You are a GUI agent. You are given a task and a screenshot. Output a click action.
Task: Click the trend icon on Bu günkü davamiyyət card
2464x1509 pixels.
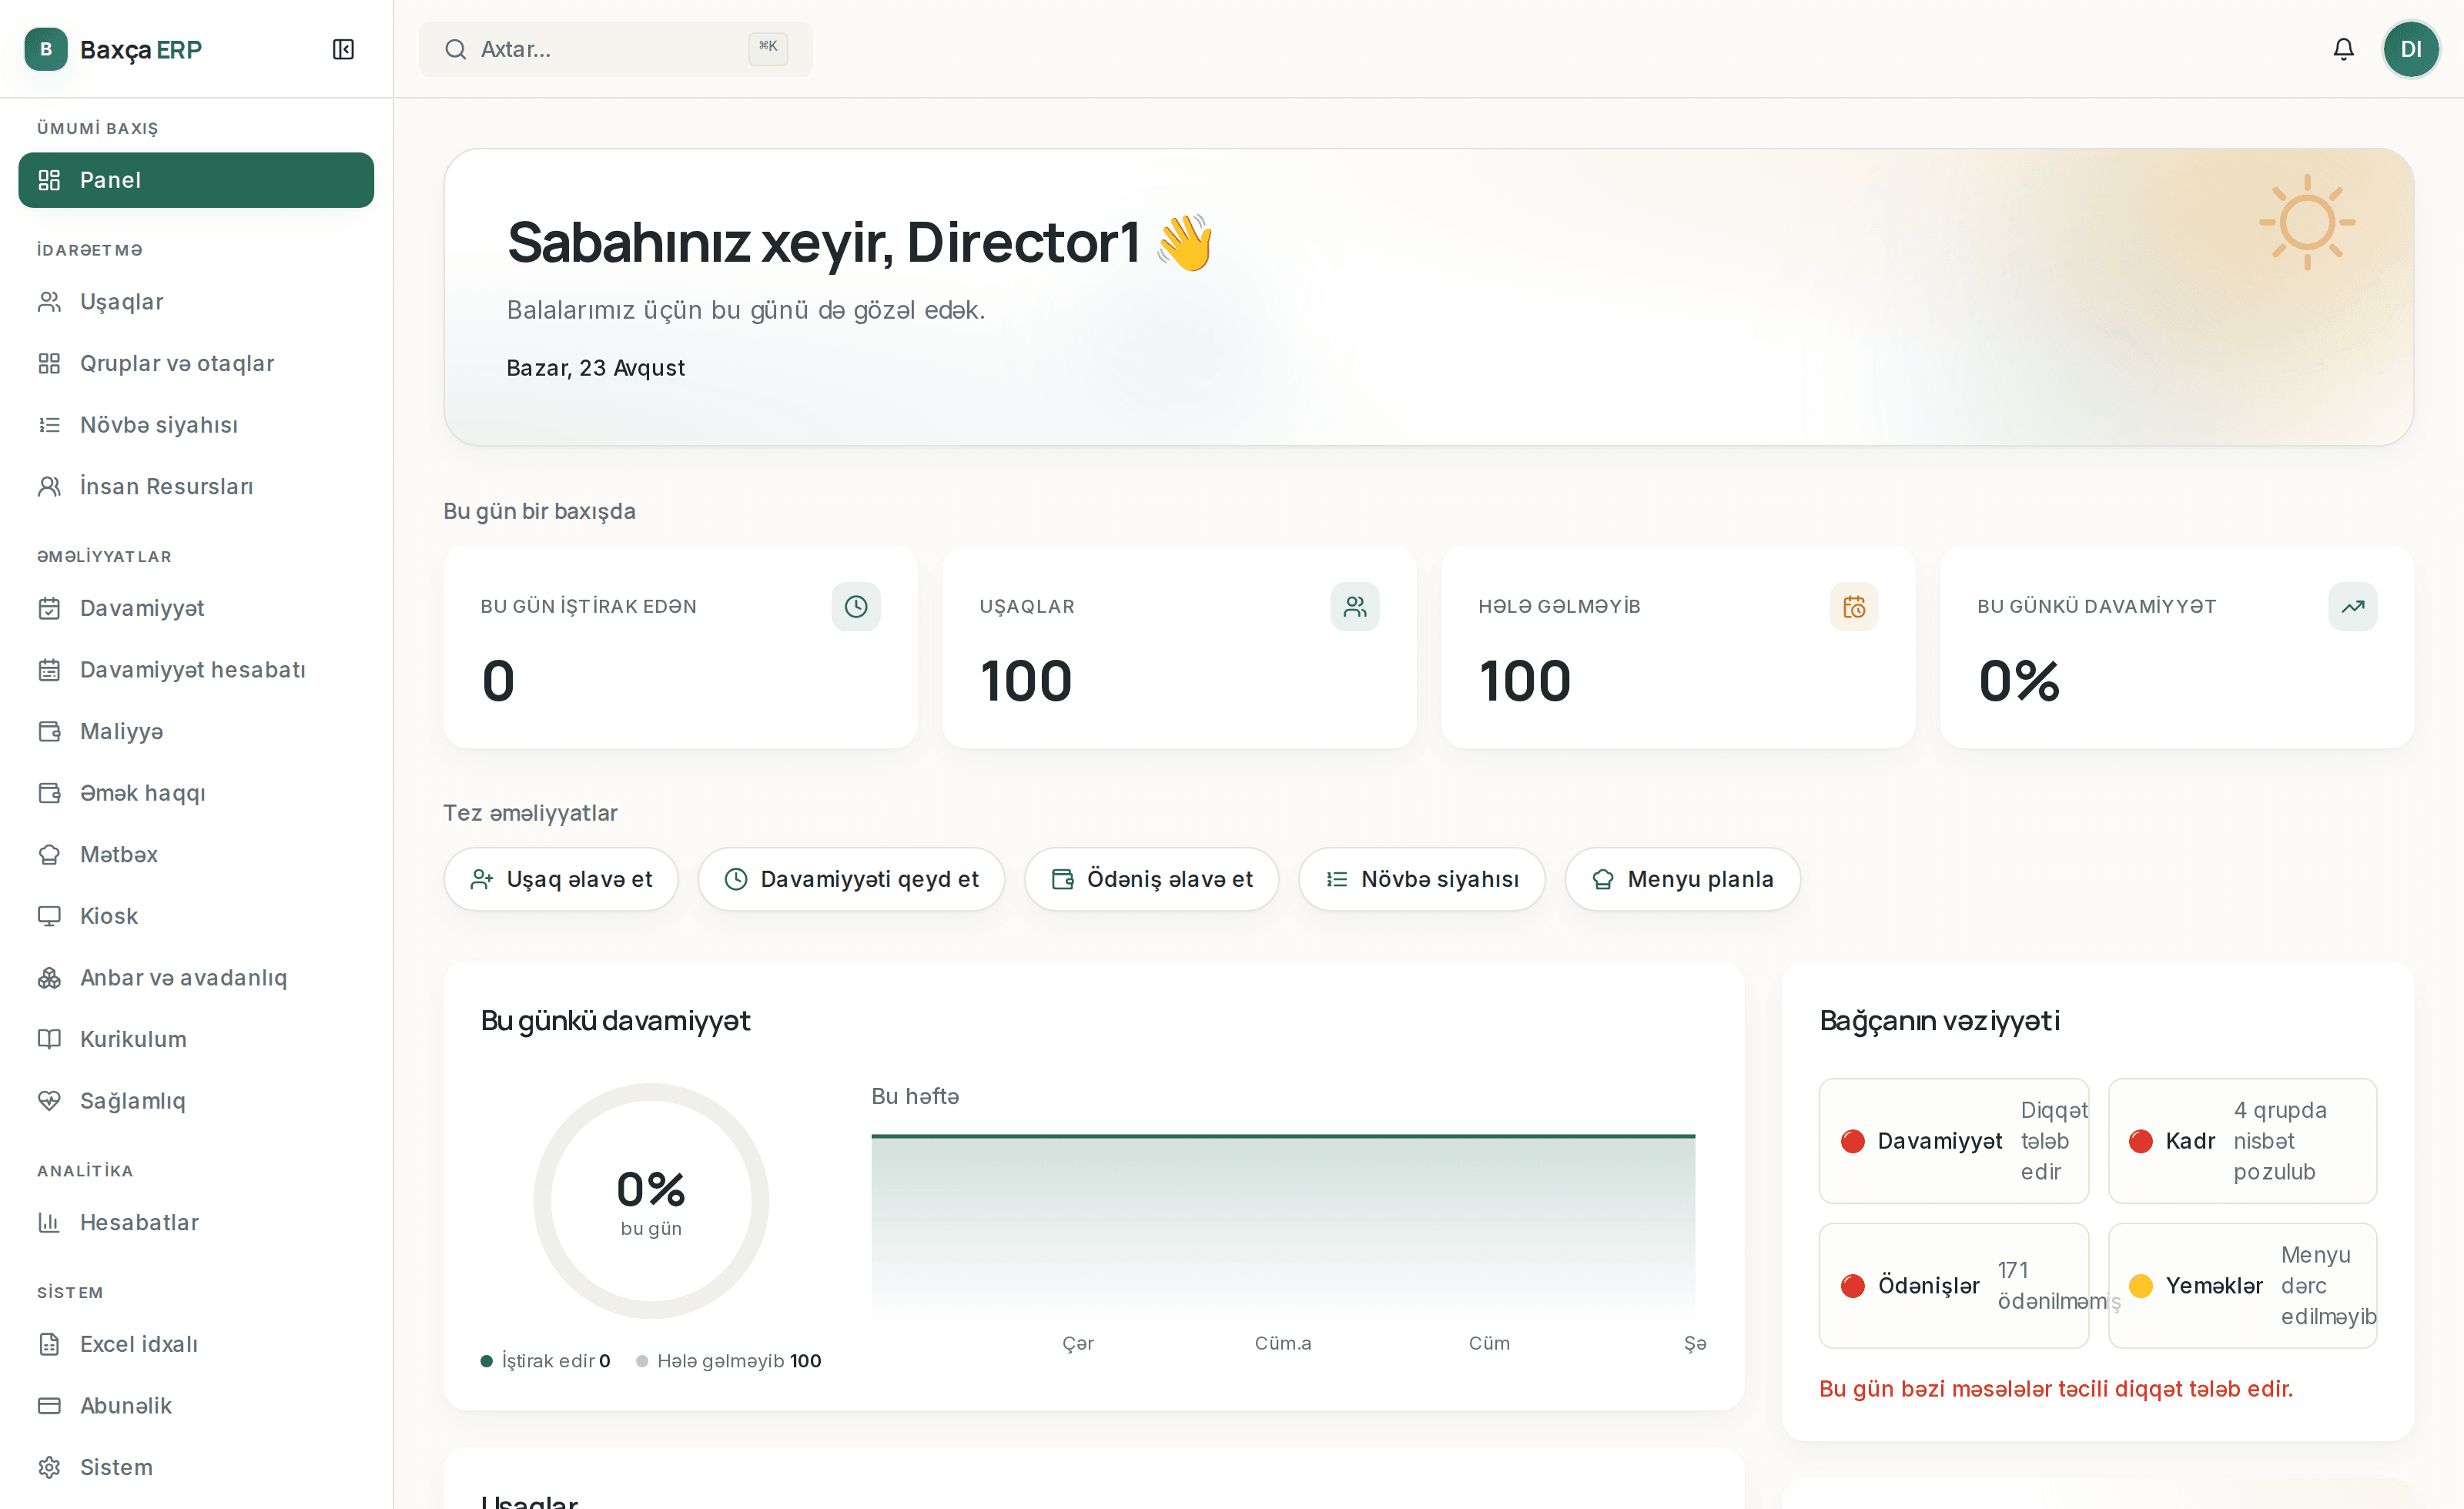point(2352,606)
